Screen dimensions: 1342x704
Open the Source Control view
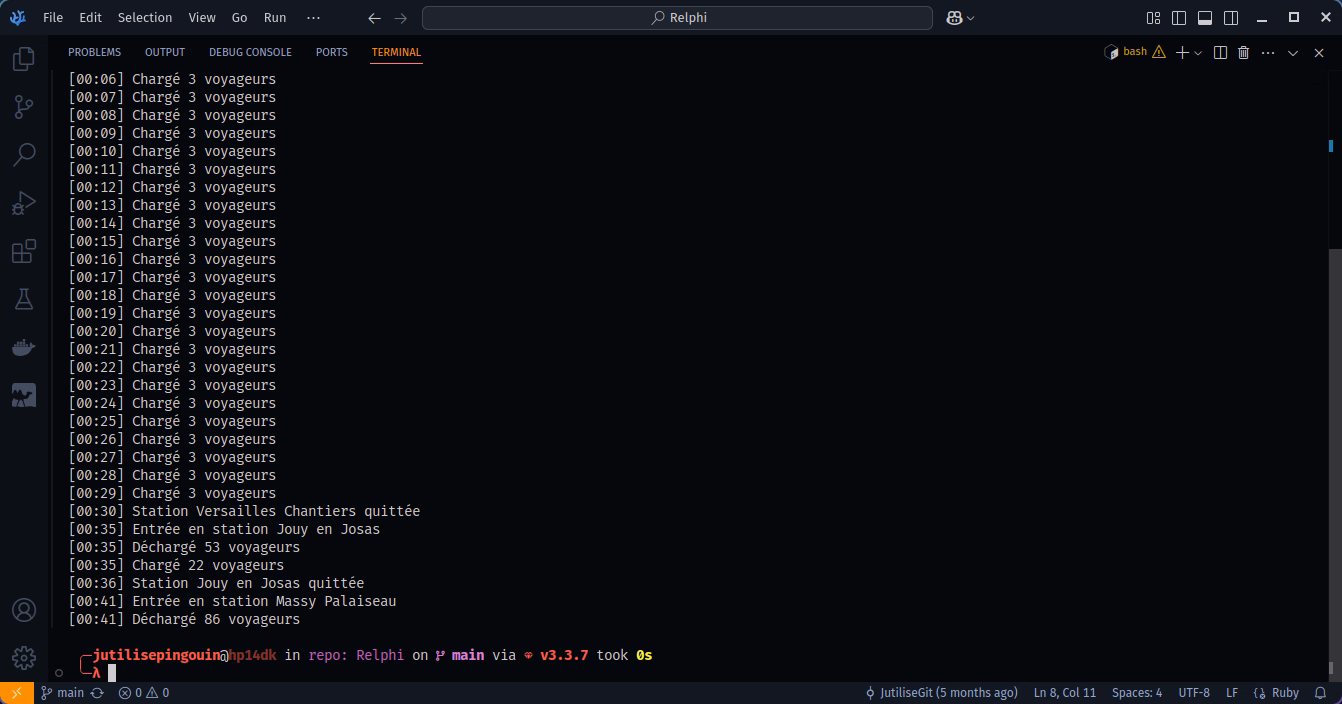point(23,107)
